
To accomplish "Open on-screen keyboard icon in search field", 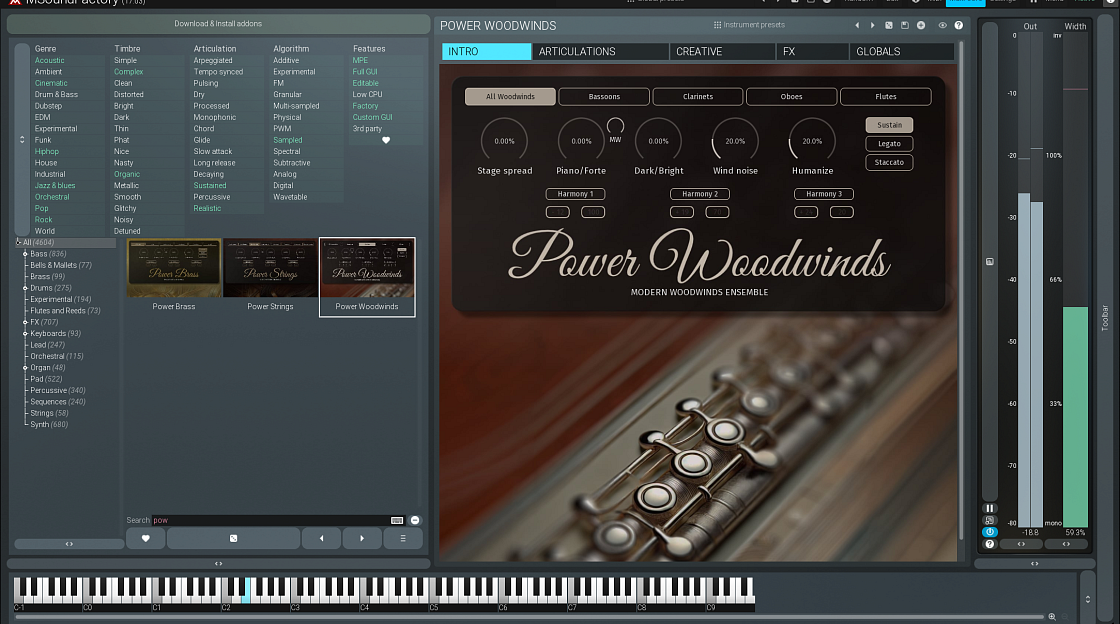I will (x=397, y=520).
